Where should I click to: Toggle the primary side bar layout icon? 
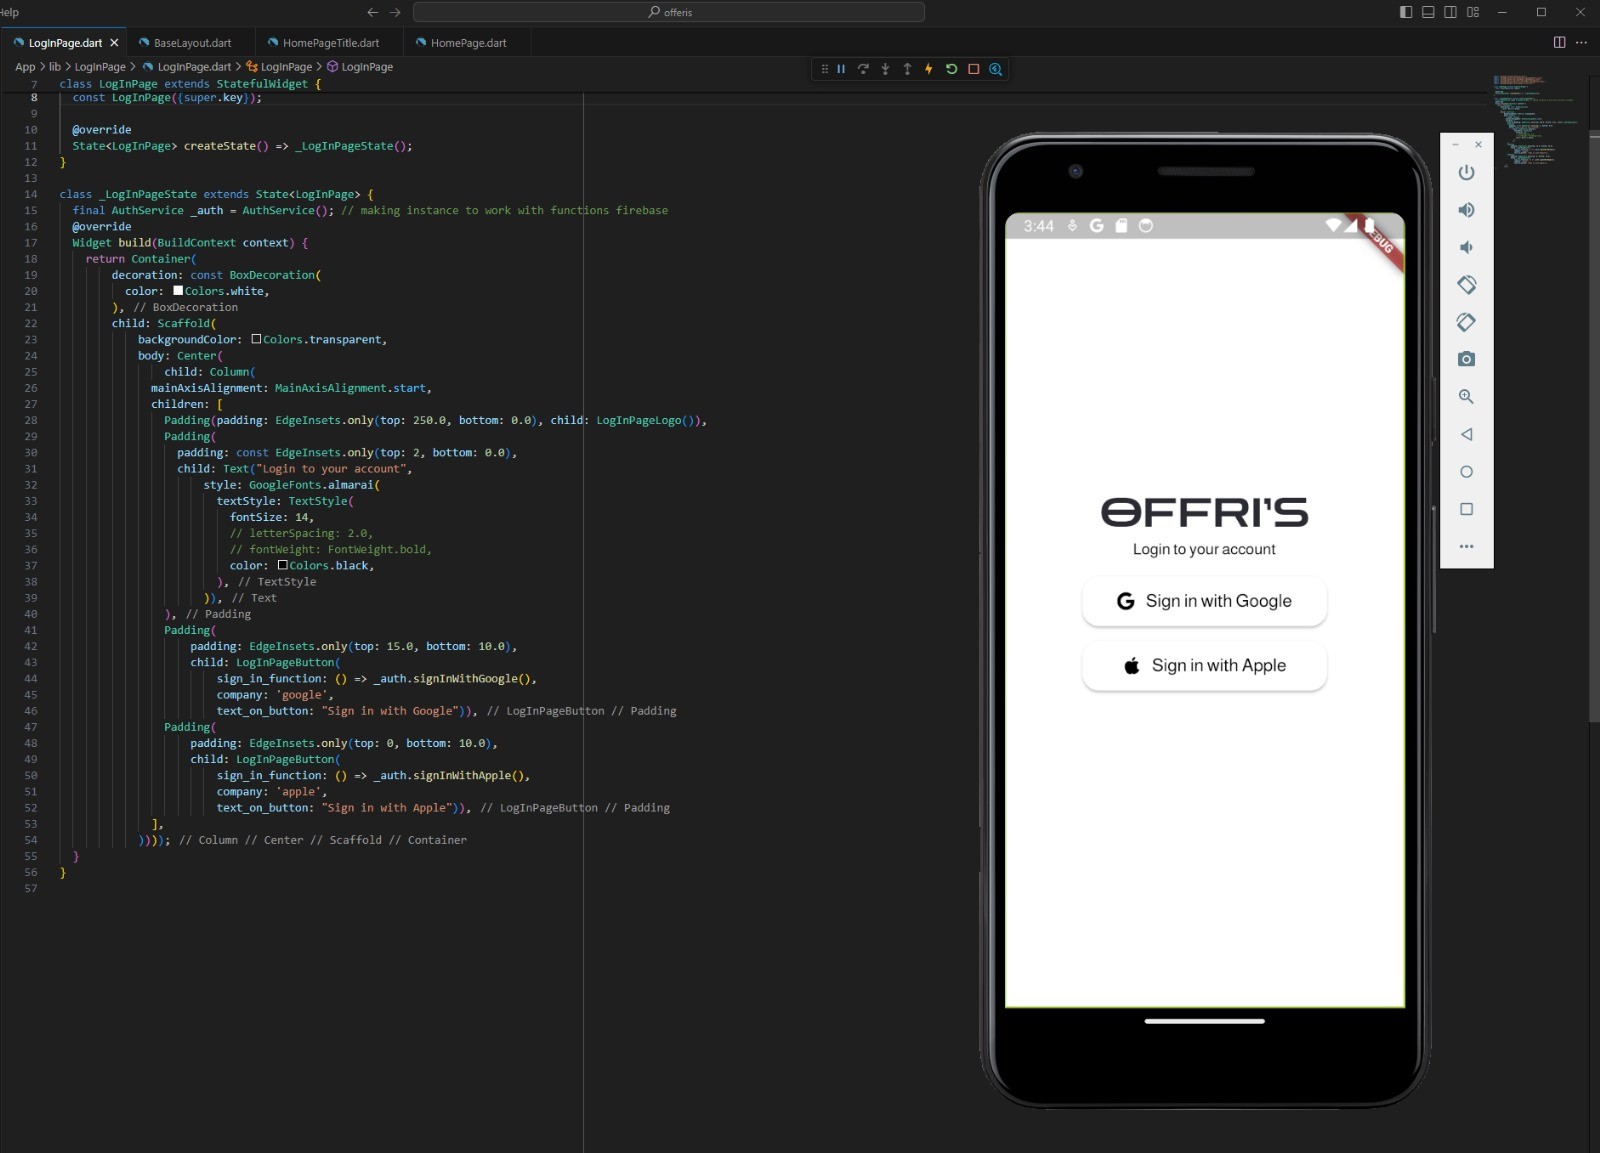pyautogui.click(x=1406, y=12)
